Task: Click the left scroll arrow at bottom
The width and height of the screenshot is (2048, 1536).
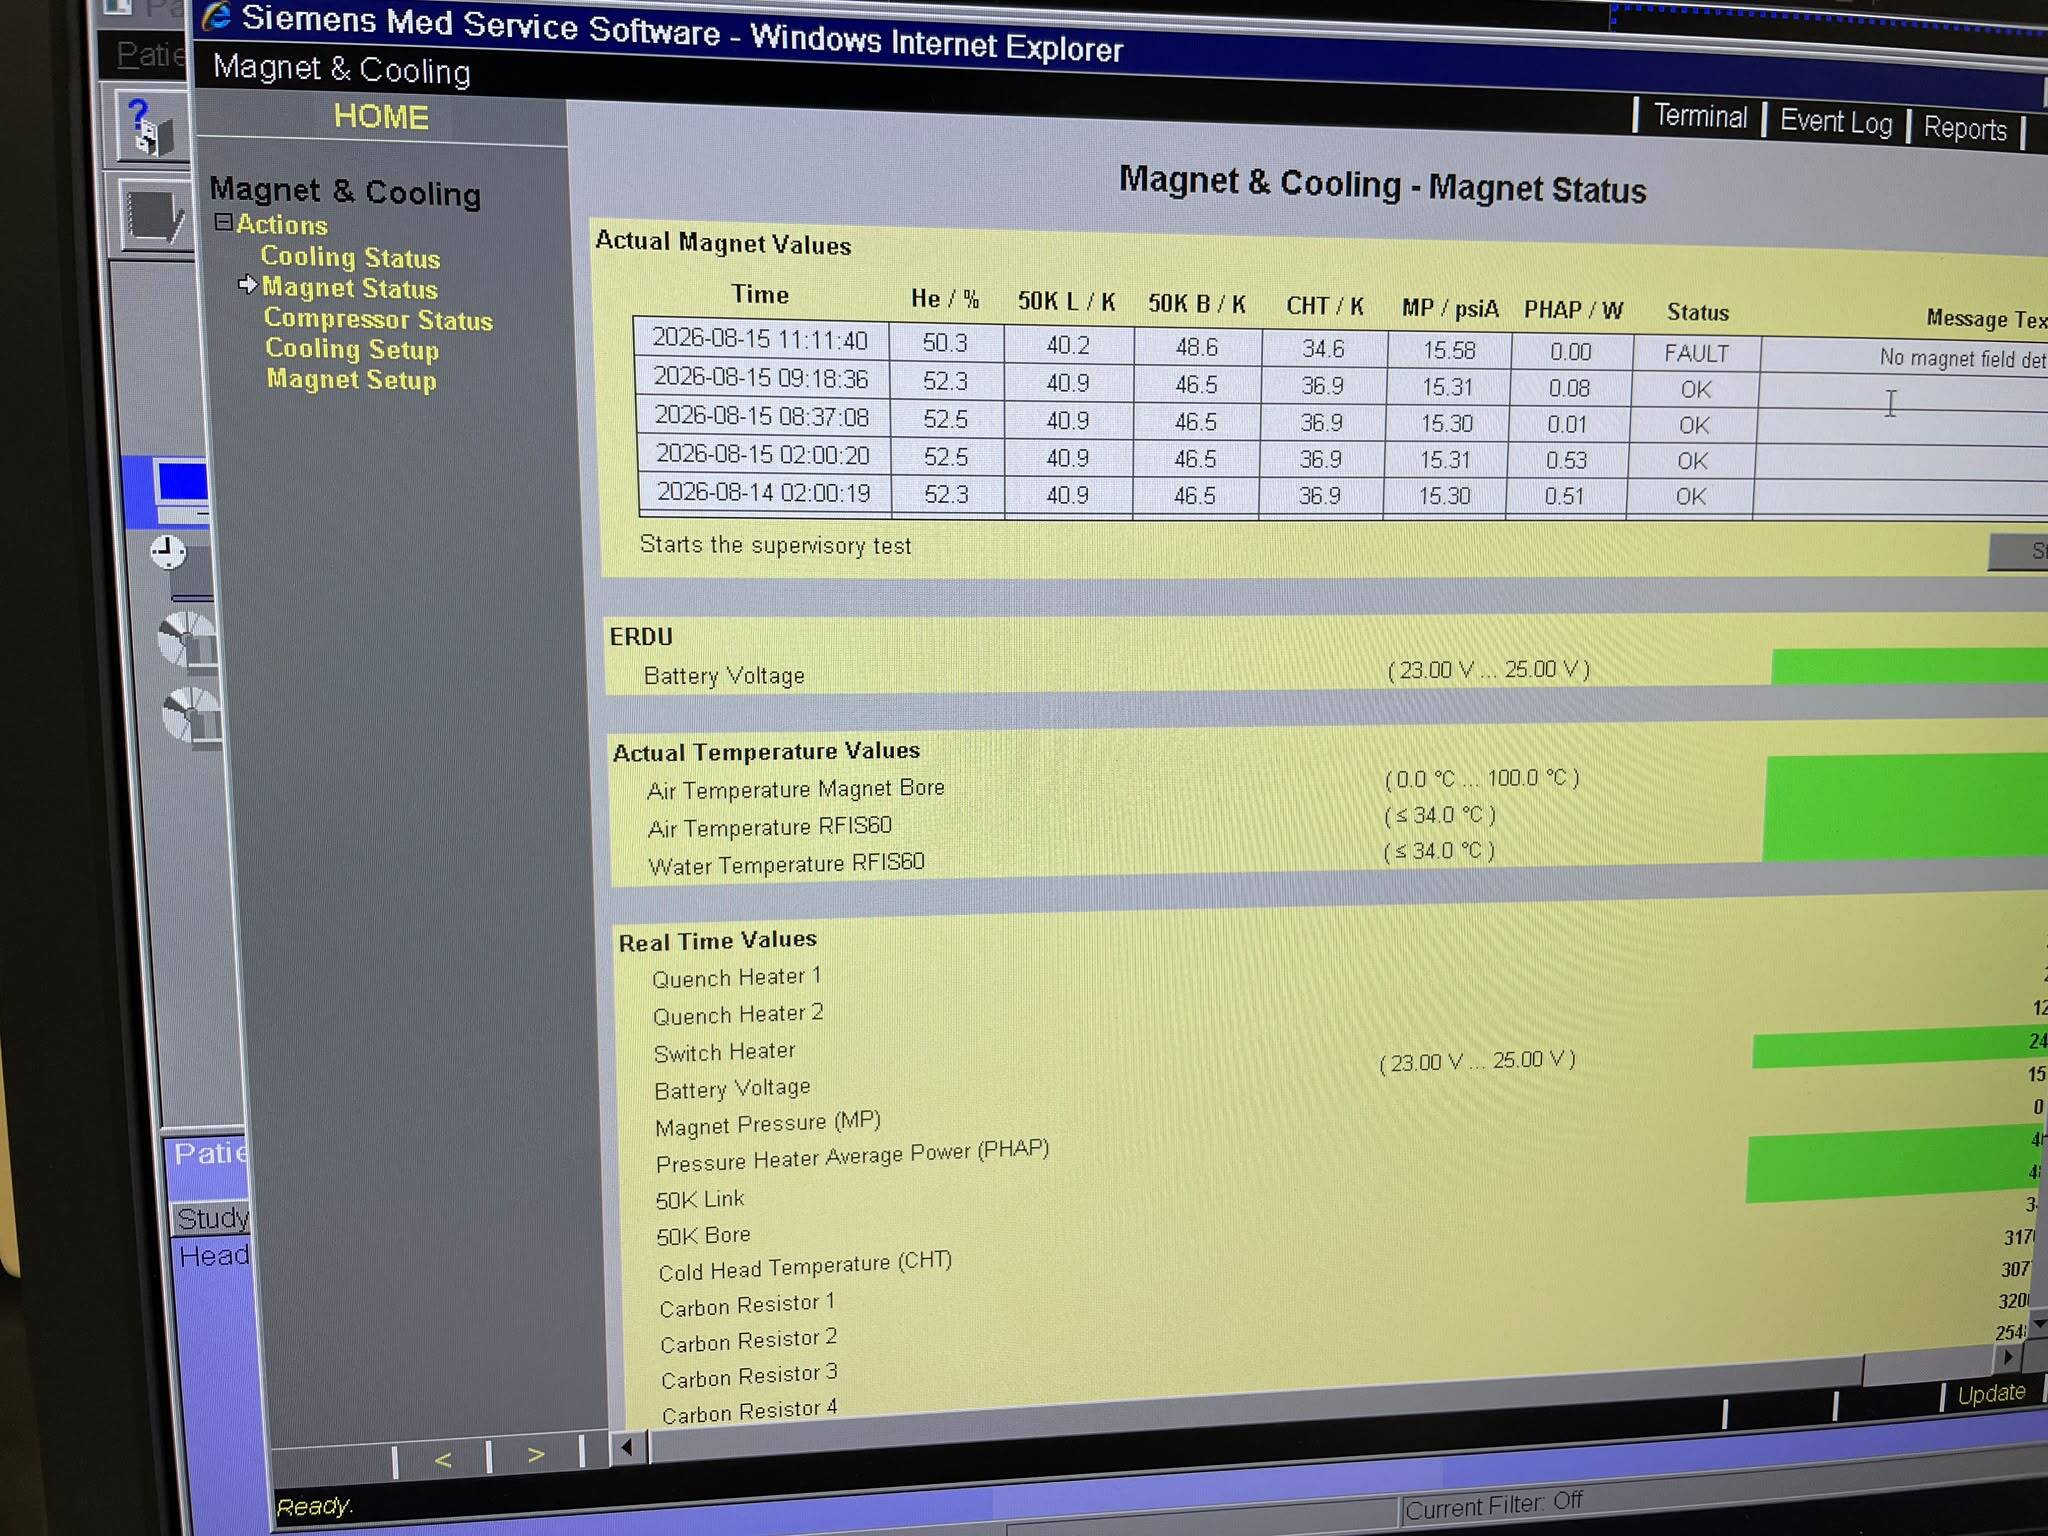Action: (627, 1447)
